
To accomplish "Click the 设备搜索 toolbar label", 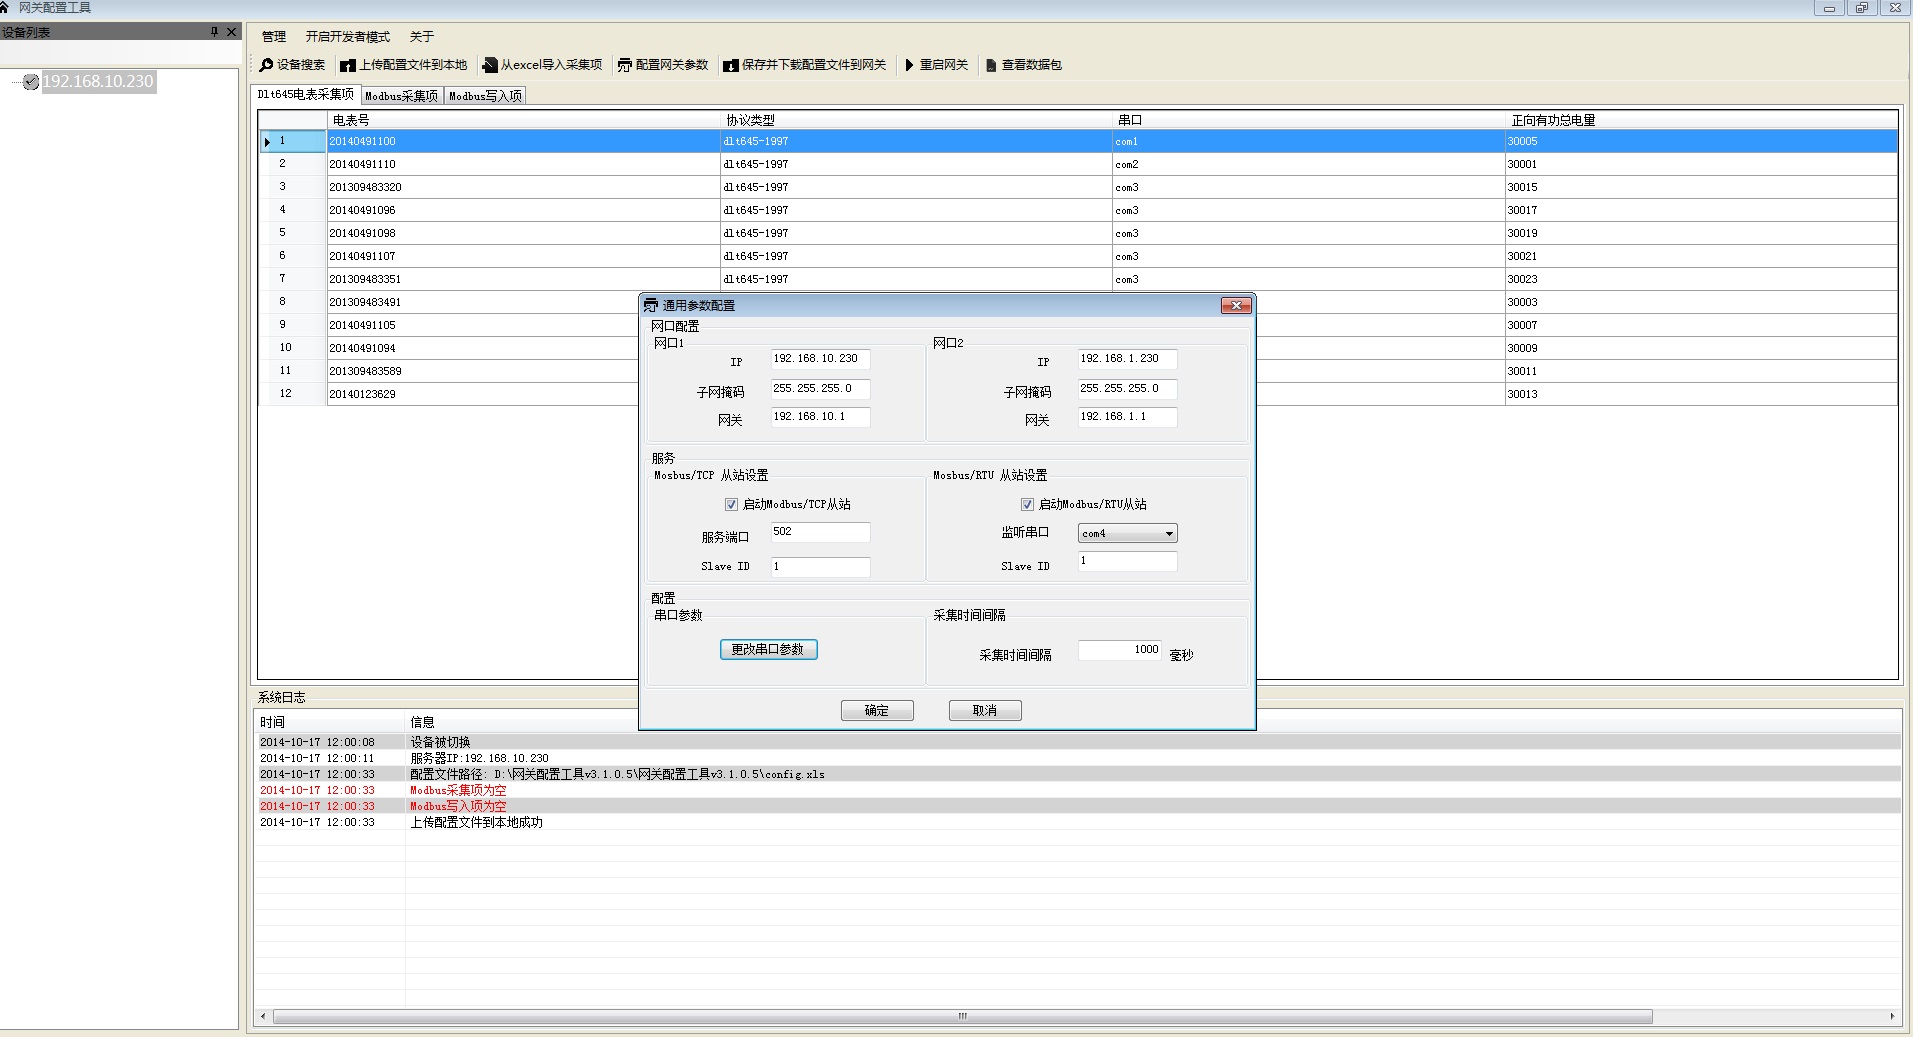I will click(301, 65).
